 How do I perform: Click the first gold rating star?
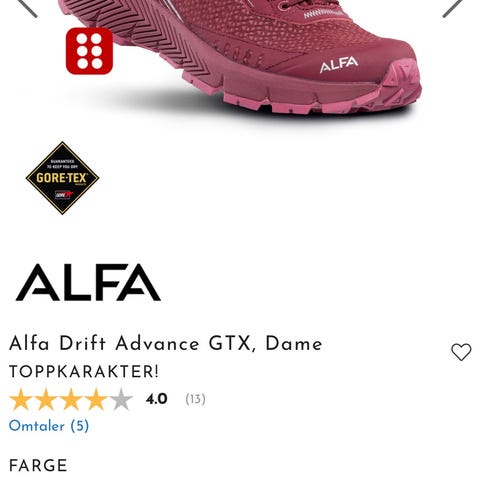click(21, 399)
